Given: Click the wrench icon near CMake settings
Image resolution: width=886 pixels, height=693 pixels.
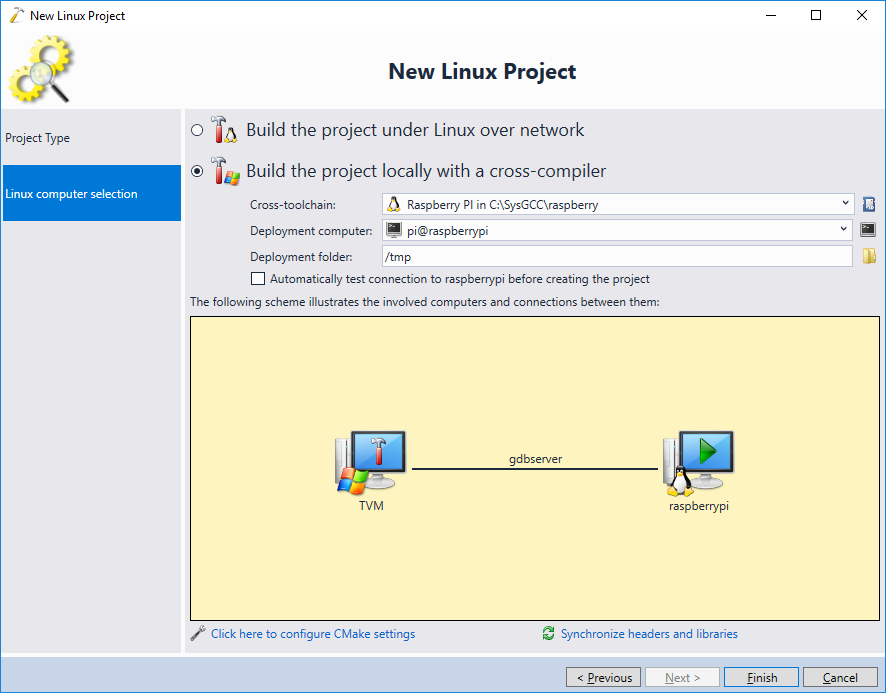Looking at the screenshot, I should tap(198, 633).
